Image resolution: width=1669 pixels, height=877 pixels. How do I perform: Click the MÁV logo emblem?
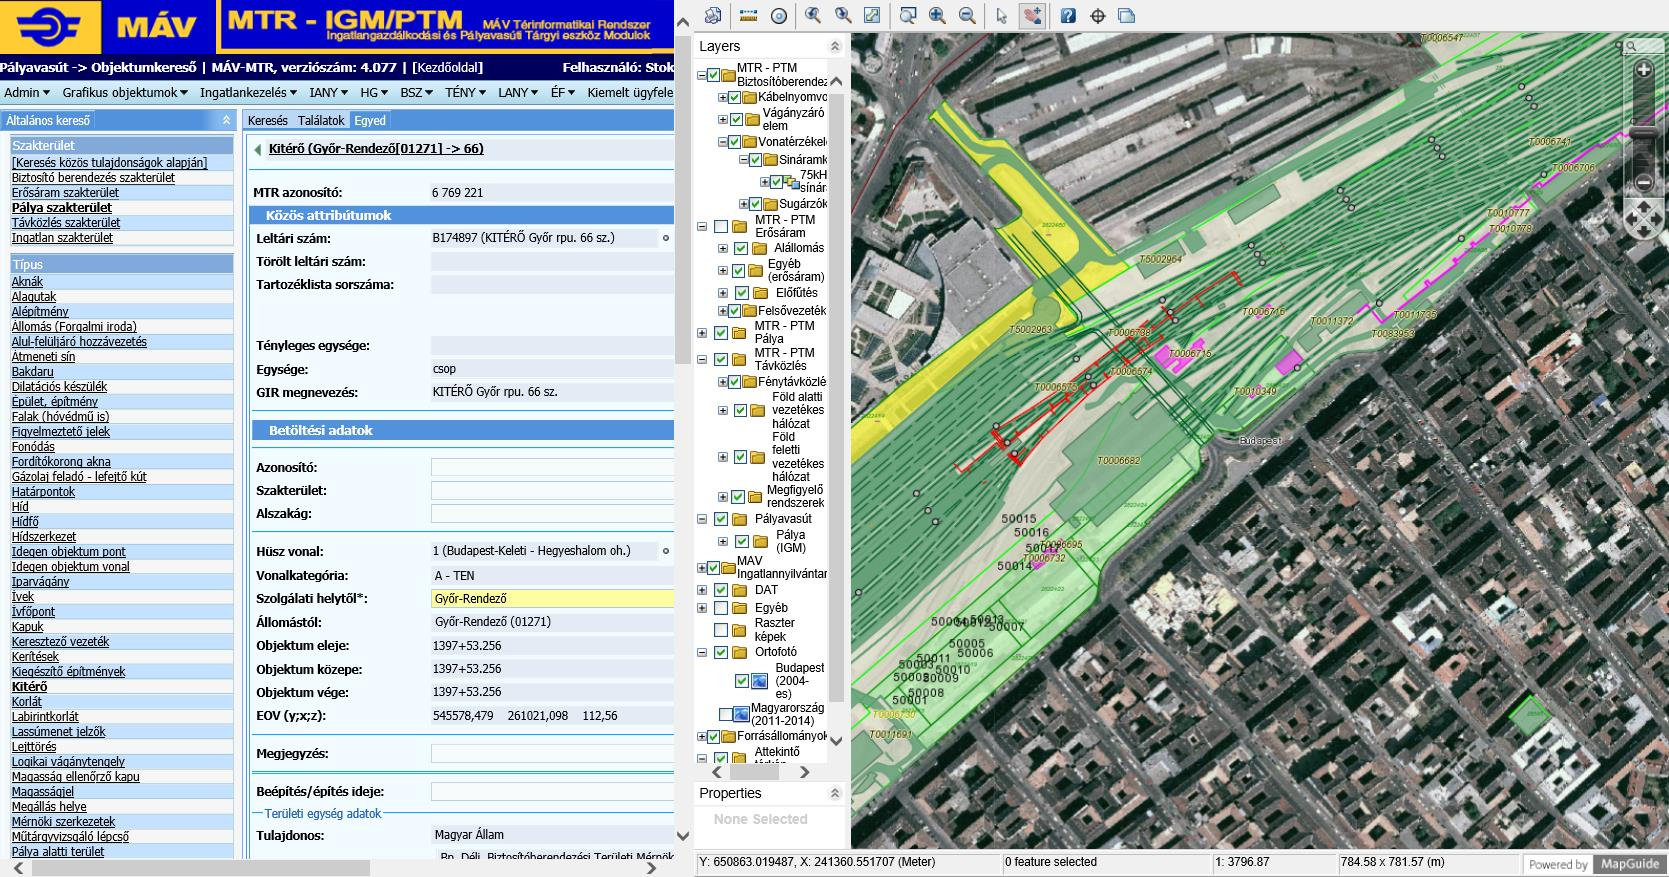click(50, 27)
